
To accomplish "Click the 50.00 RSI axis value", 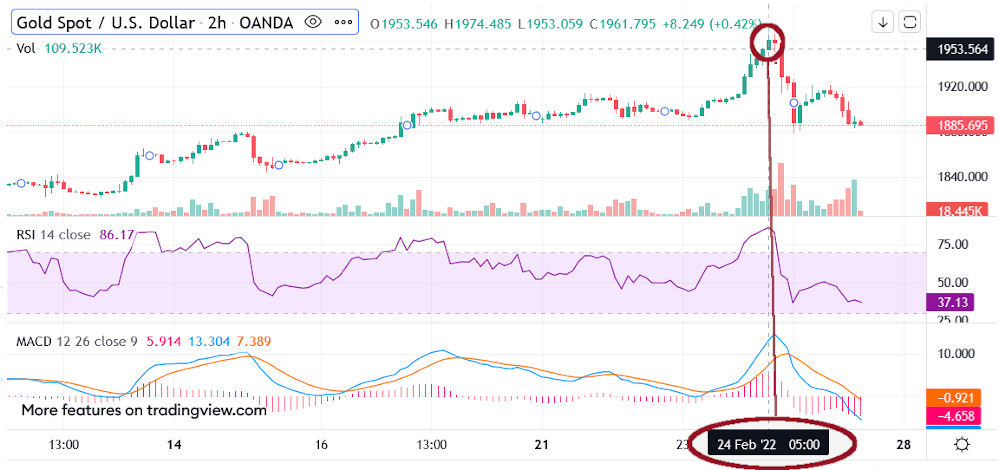I will (x=951, y=282).
